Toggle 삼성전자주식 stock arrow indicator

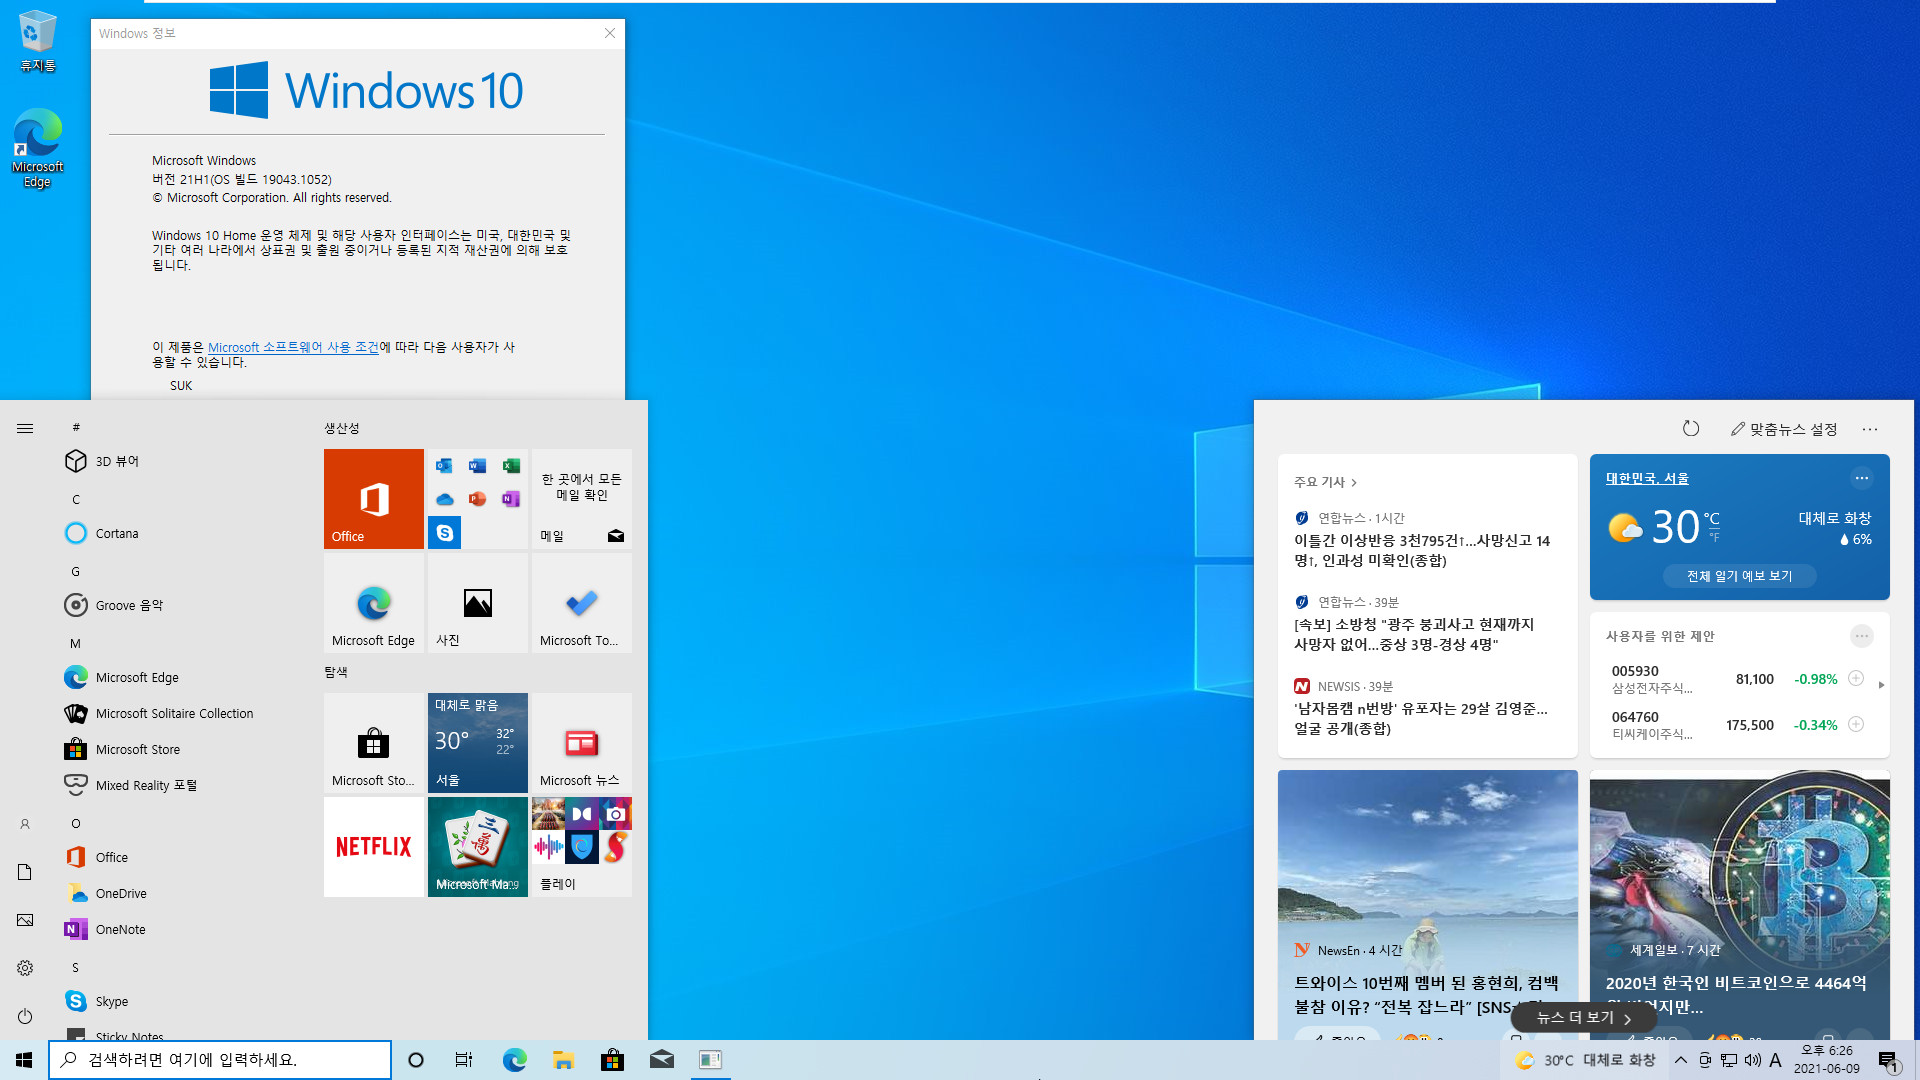[x=1880, y=683]
